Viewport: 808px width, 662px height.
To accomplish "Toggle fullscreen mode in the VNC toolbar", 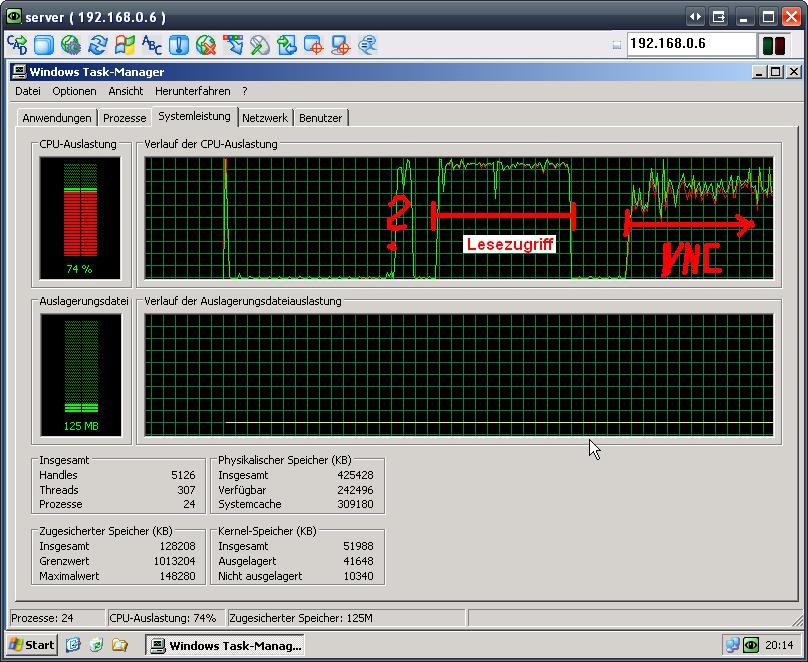I will tap(44, 45).
